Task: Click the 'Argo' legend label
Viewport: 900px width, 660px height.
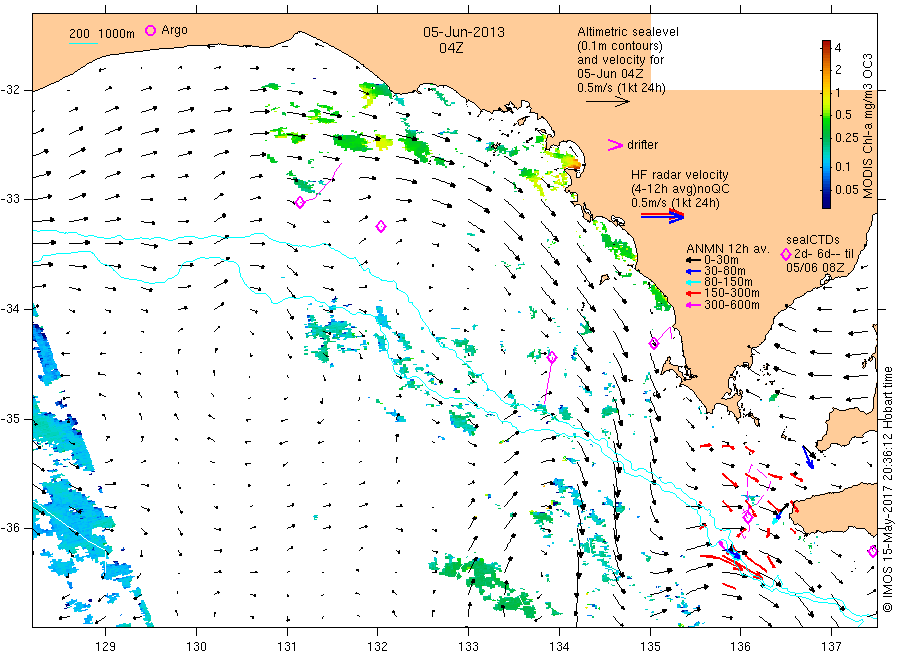Action: (174, 30)
